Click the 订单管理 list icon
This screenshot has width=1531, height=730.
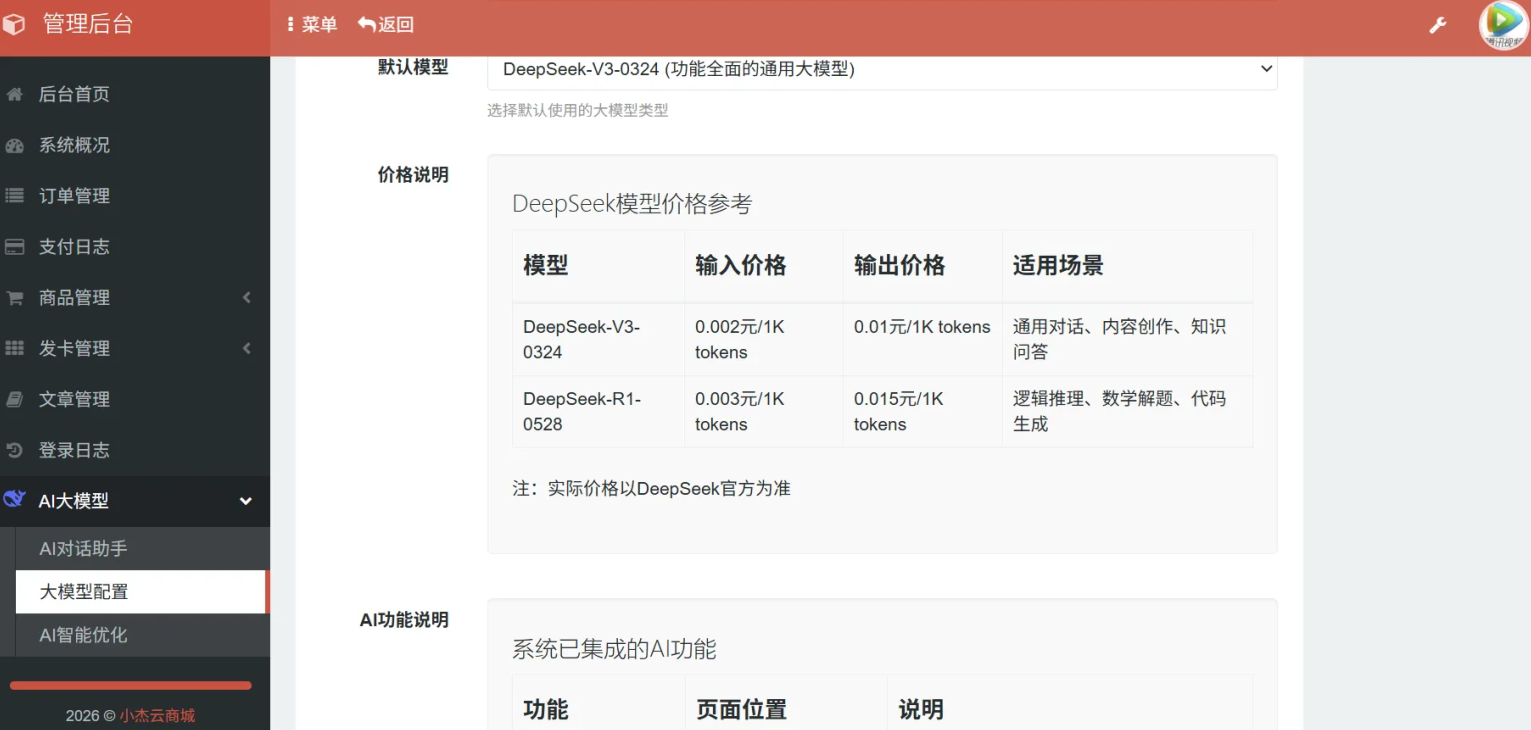(x=13, y=195)
